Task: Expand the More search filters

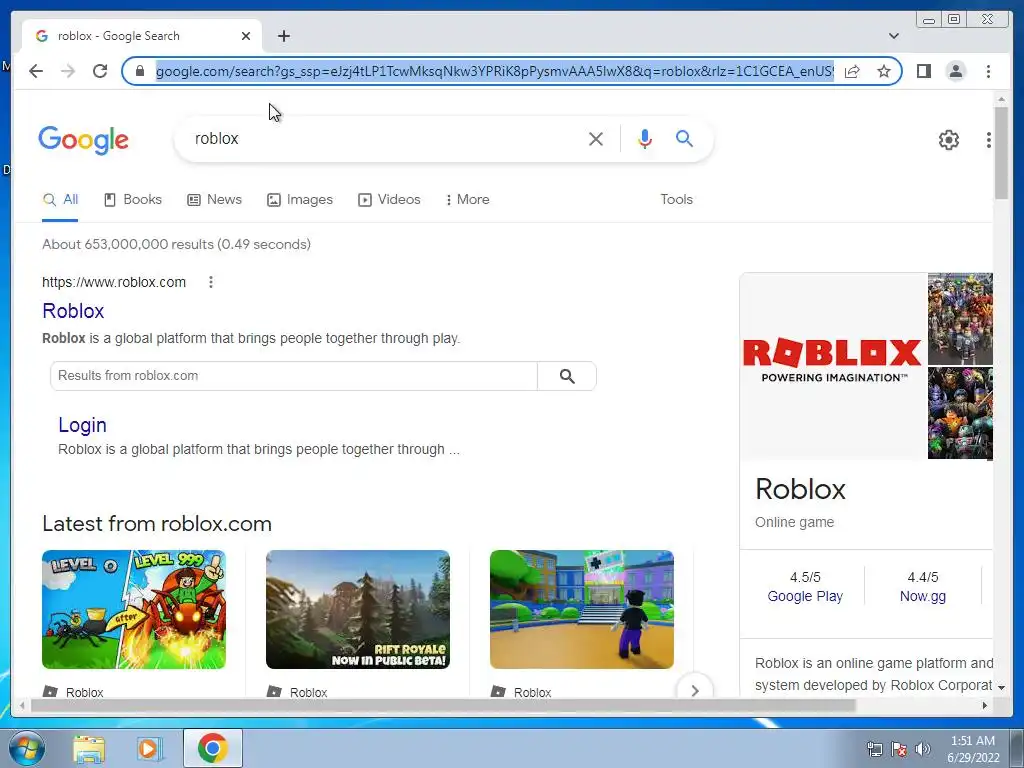Action: tap(468, 200)
